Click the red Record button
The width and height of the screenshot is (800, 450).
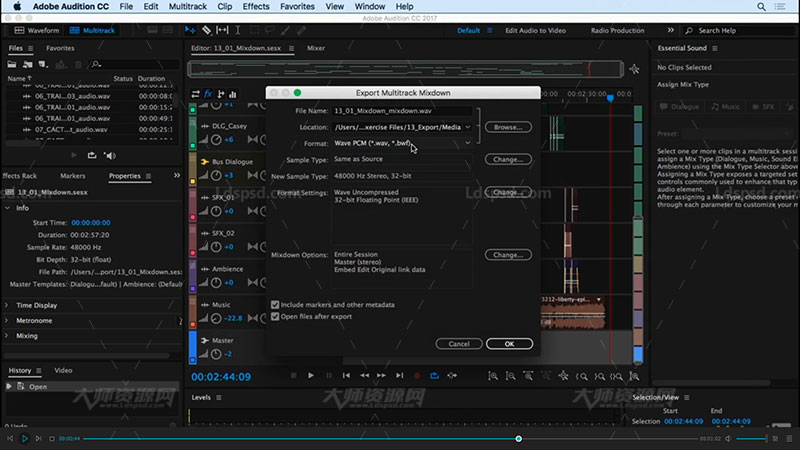[417, 376]
